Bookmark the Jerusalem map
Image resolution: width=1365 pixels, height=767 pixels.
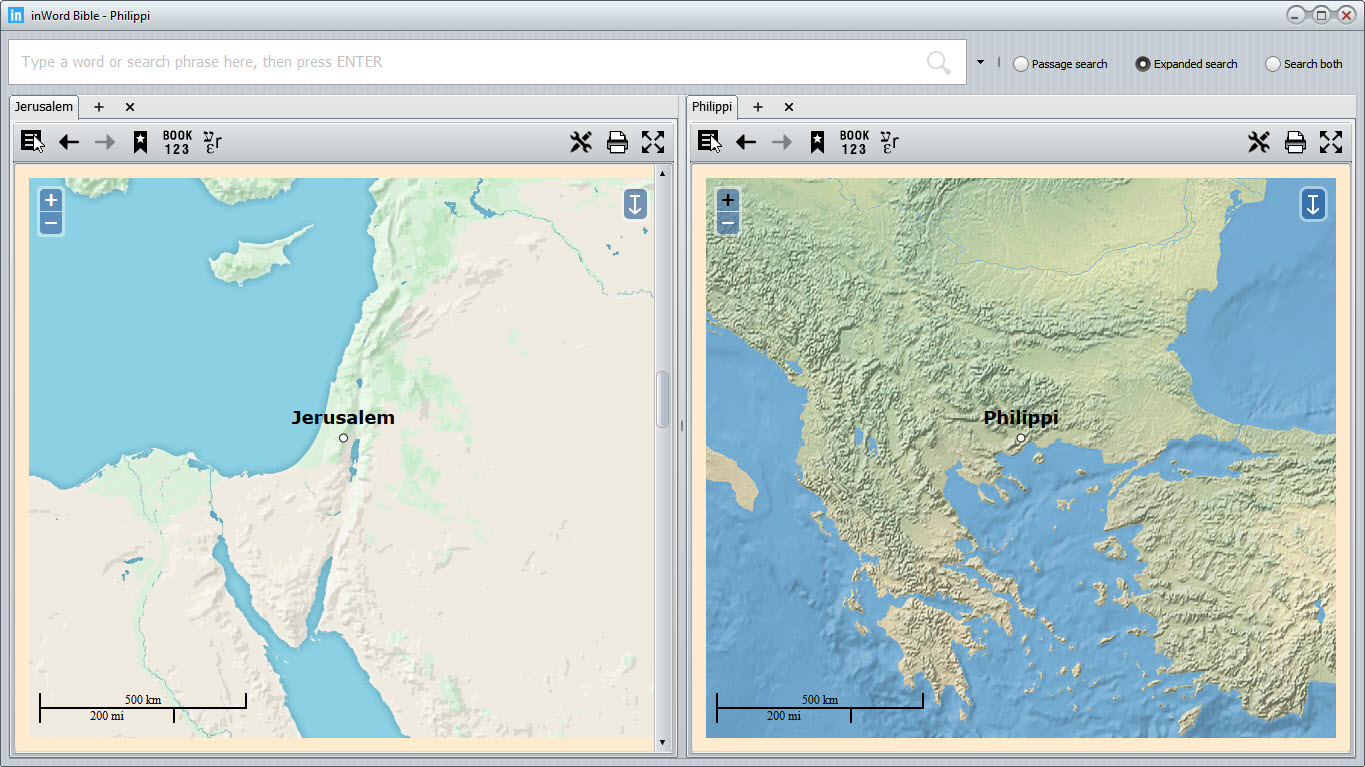coord(140,142)
